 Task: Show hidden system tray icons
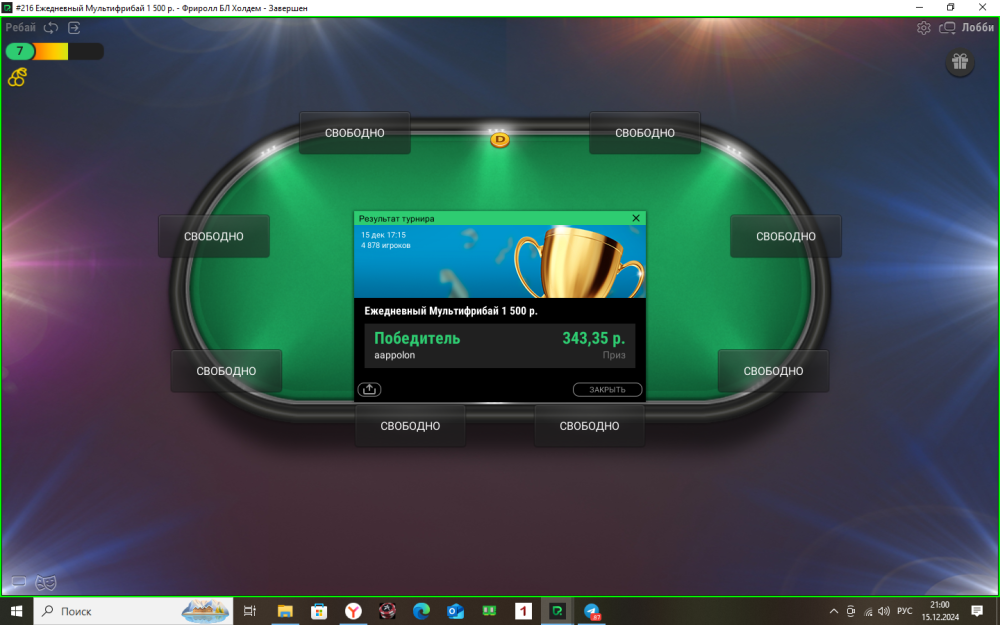834,611
